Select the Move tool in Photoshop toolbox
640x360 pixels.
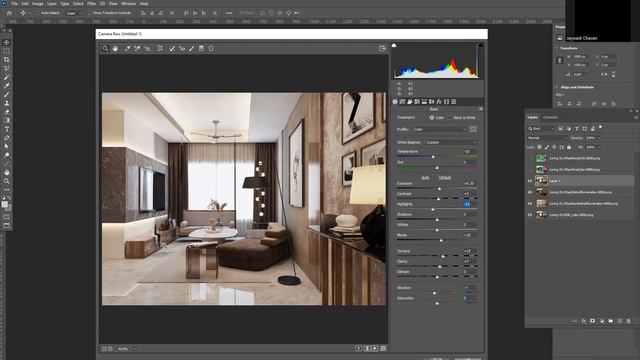[7, 42]
